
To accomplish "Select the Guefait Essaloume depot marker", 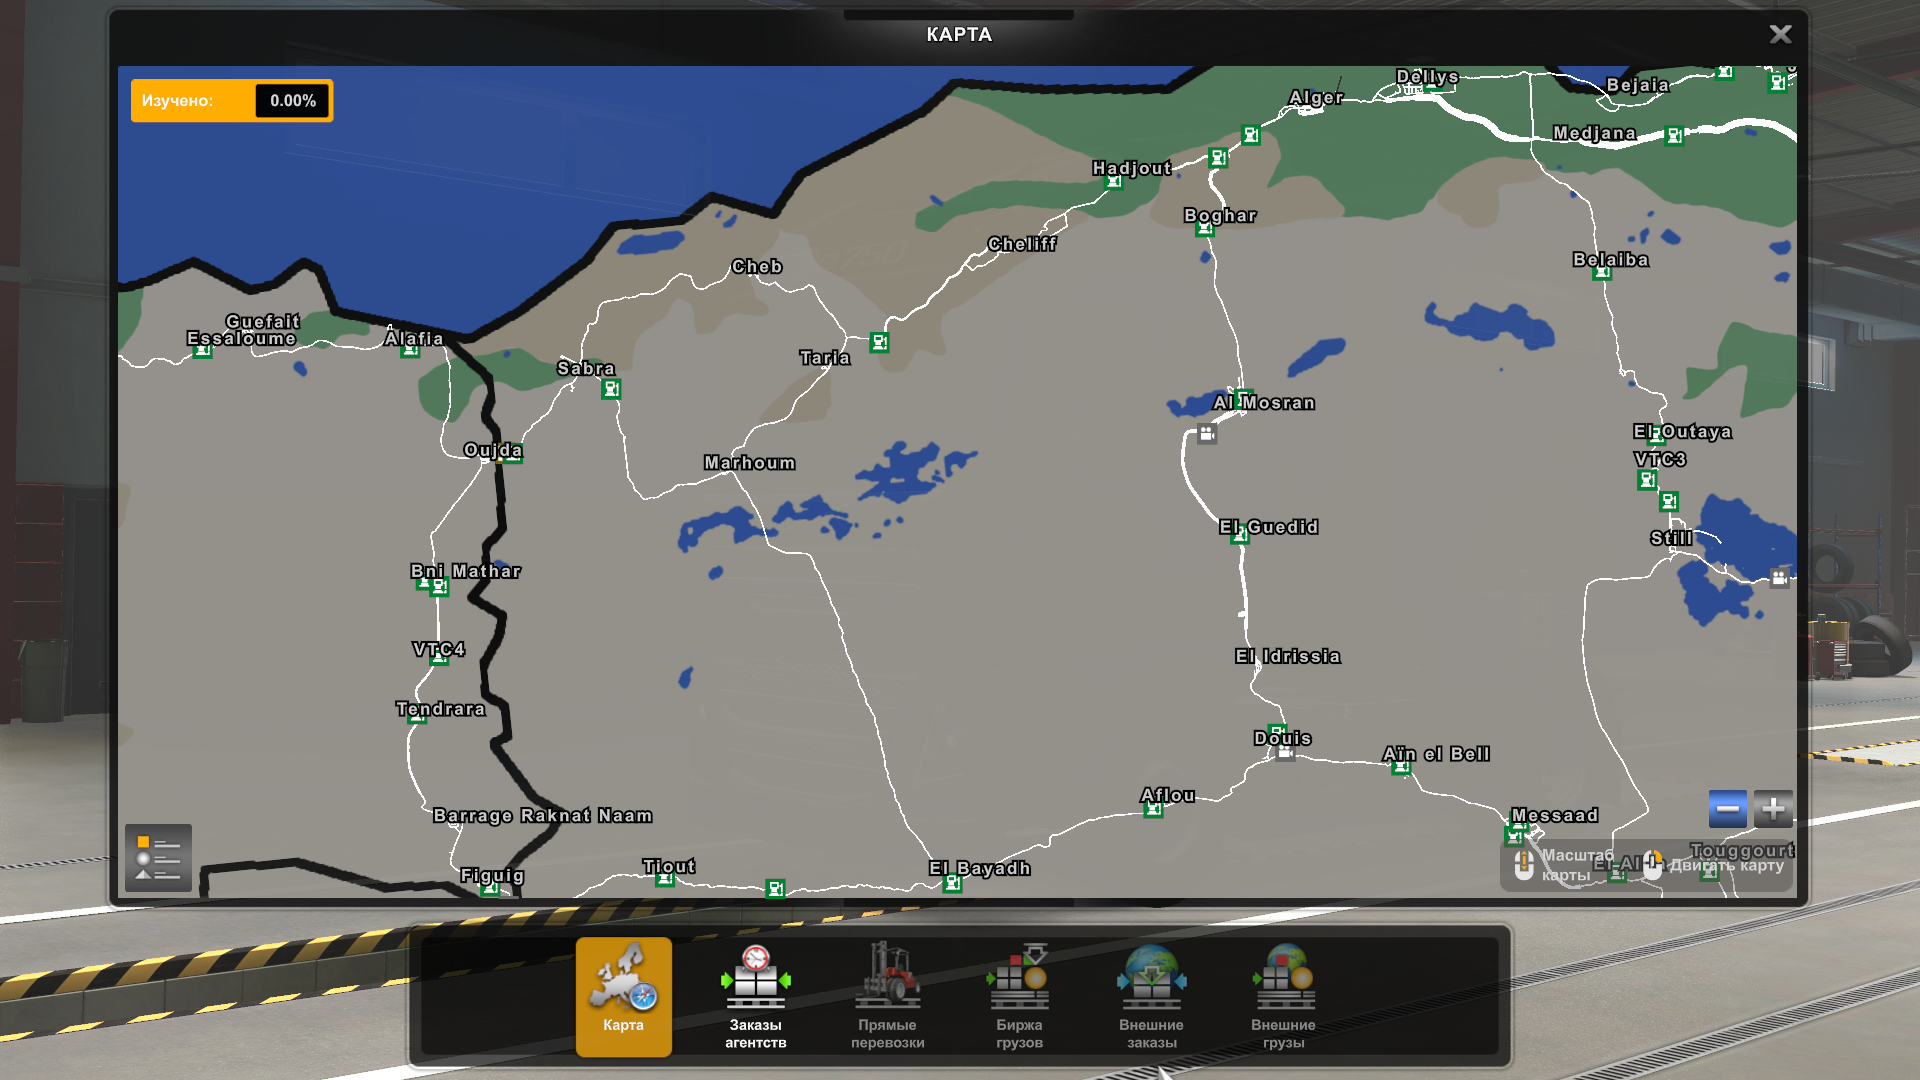I will (202, 349).
